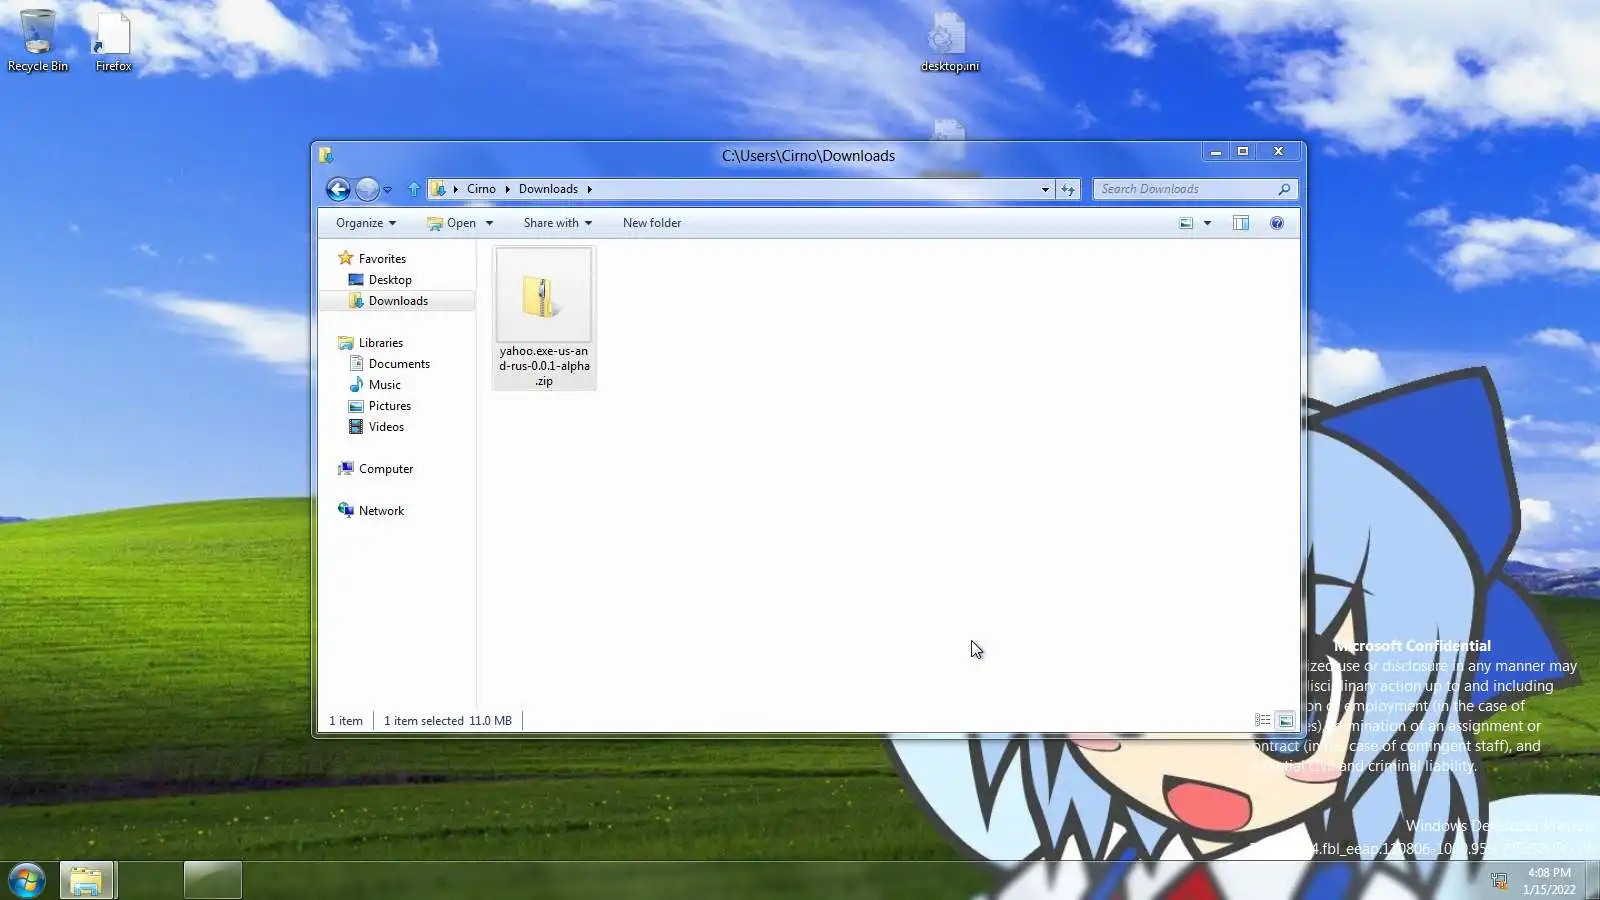Expand the arrow after Downloads breadcrumb
1600x900 pixels.
(x=590, y=189)
